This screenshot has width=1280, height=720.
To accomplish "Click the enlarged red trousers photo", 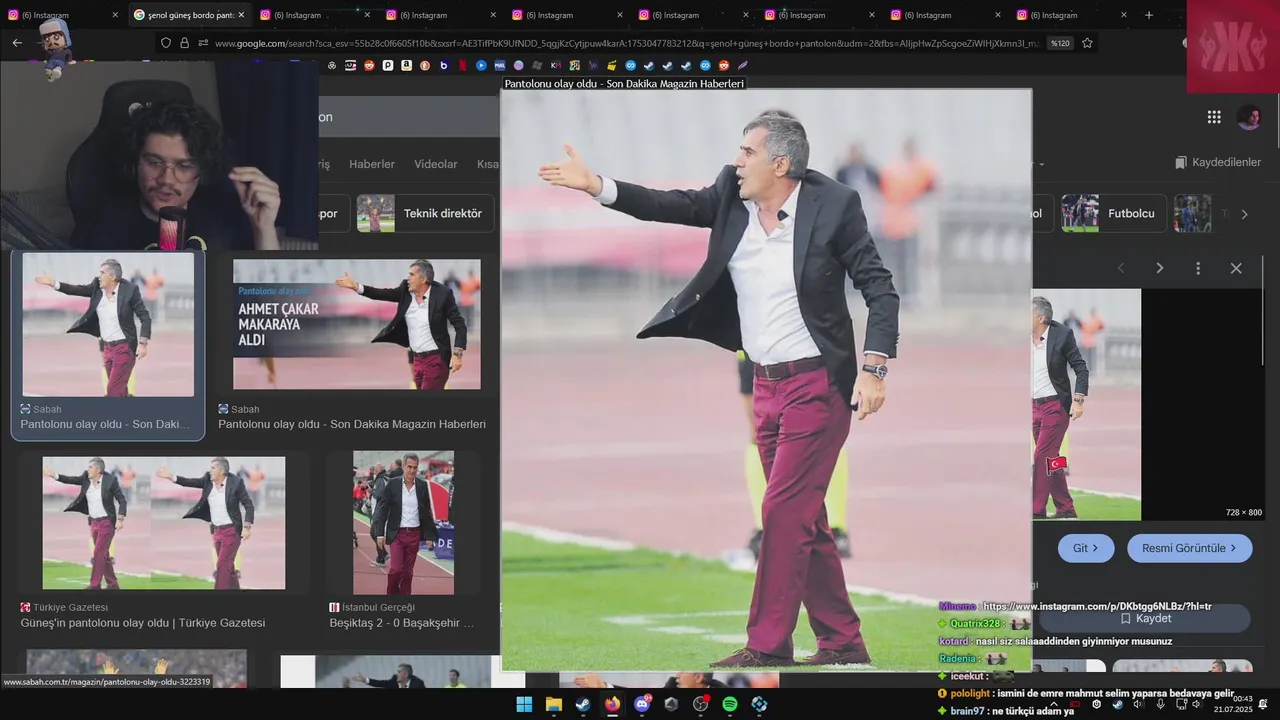I will pos(766,380).
